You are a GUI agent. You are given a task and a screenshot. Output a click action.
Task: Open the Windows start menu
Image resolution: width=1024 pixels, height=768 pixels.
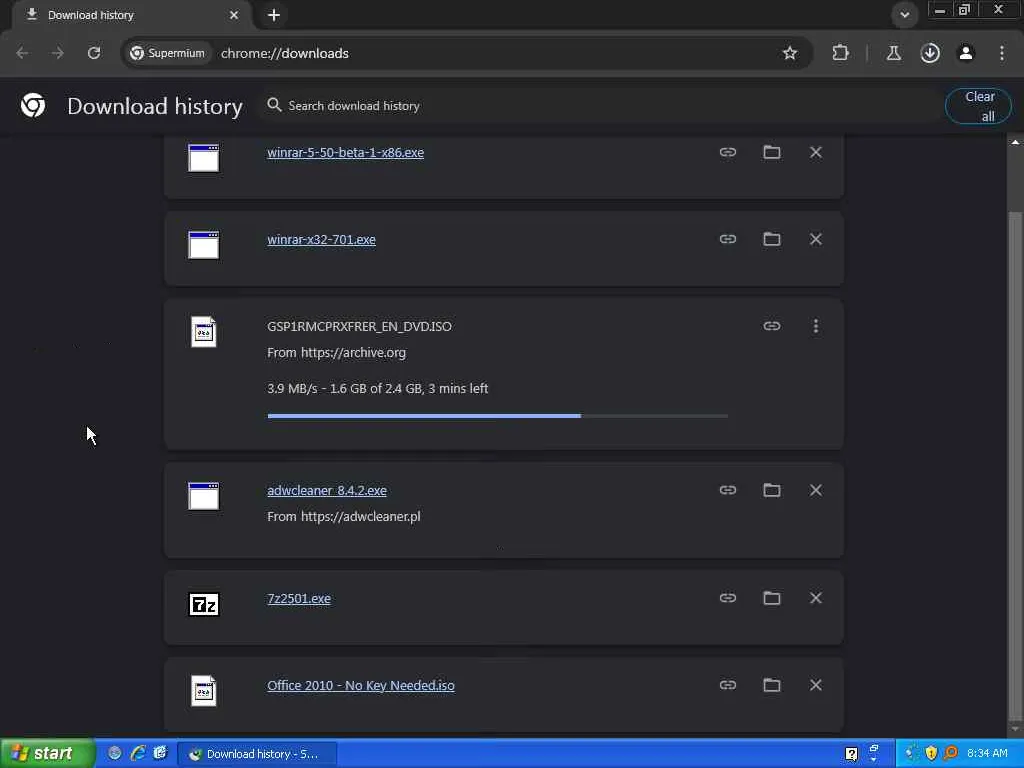[x=47, y=754]
